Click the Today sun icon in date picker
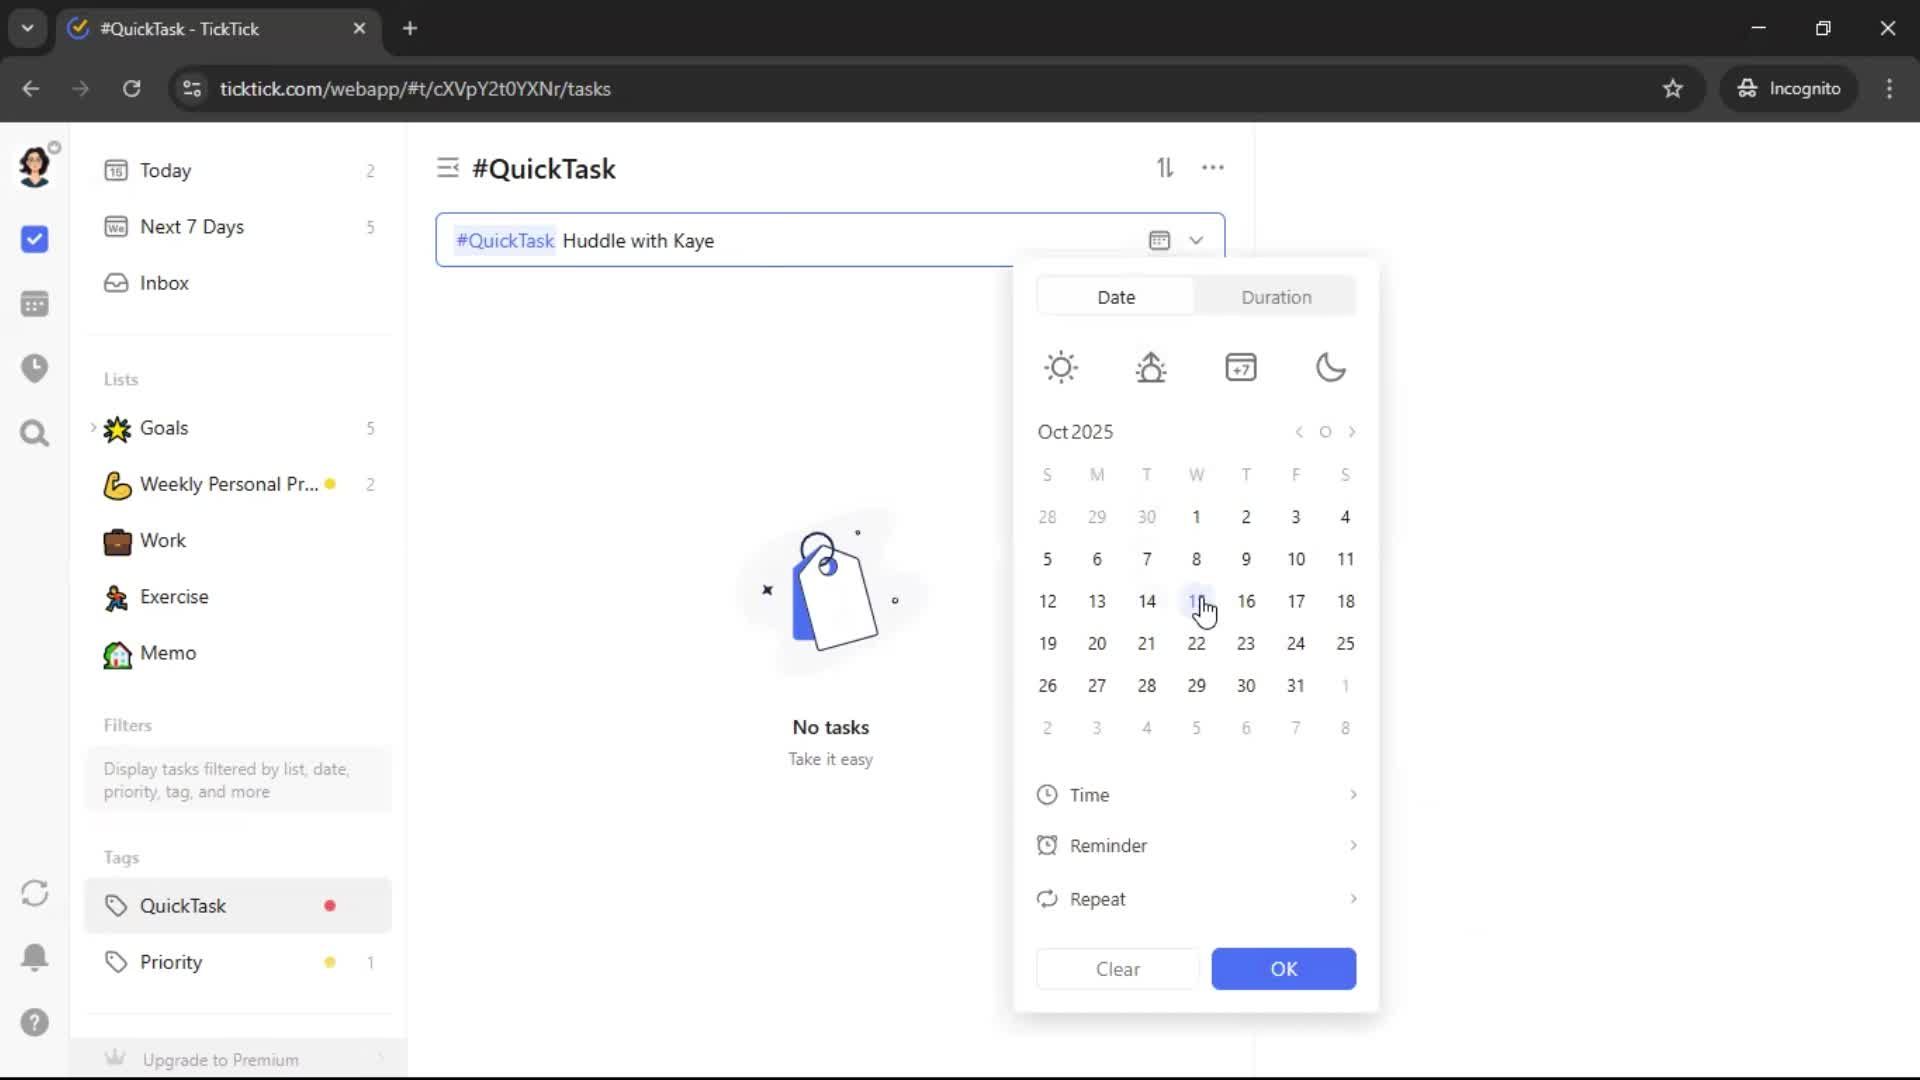The width and height of the screenshot is (1920, 1080). [x=1061, y=367]
